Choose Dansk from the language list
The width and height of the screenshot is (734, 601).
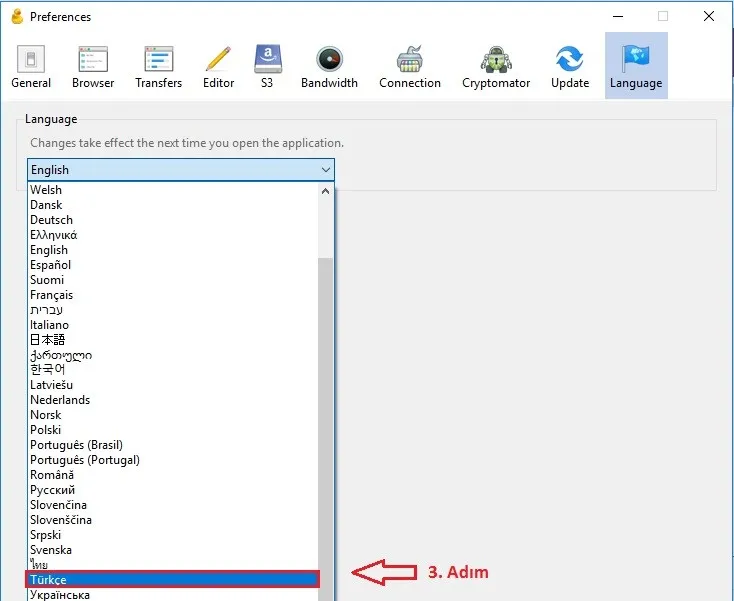(x=173, y=205)
